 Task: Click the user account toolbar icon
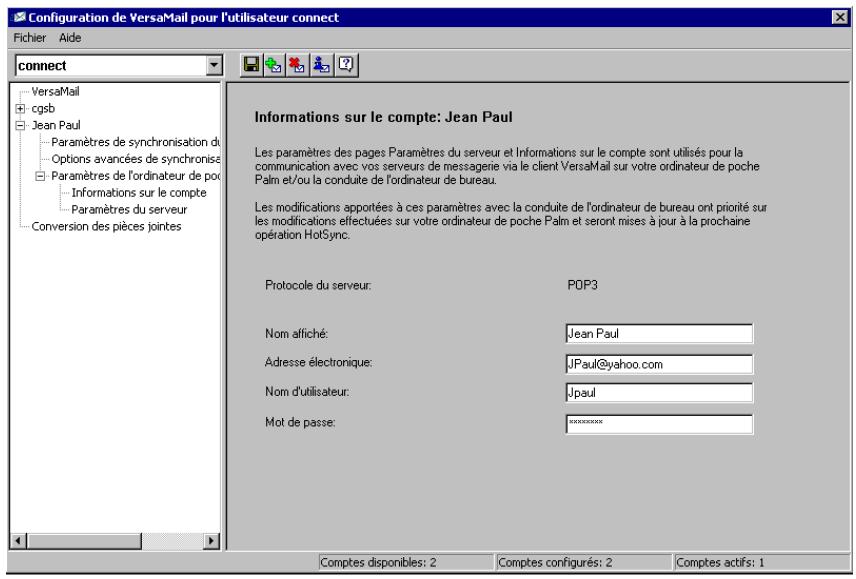[x=322, y=65]
